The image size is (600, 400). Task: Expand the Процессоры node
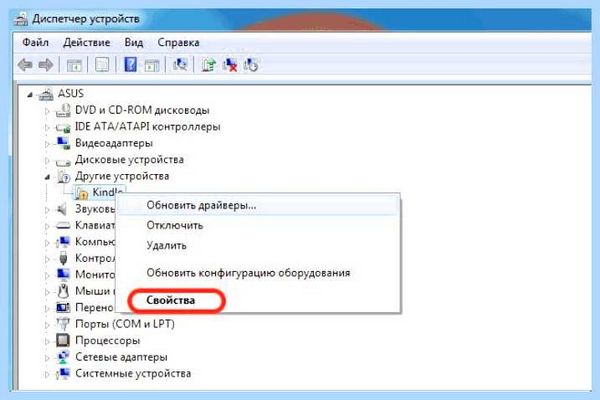(x=47, y=341)
